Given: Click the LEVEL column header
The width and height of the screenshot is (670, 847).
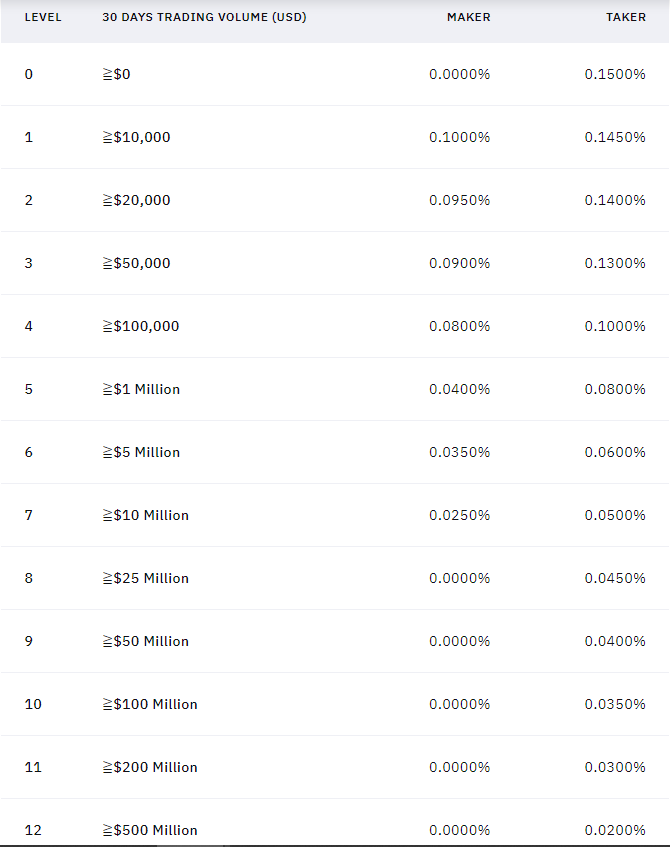Looking at the screenshot, I should (x=43, y=17).
